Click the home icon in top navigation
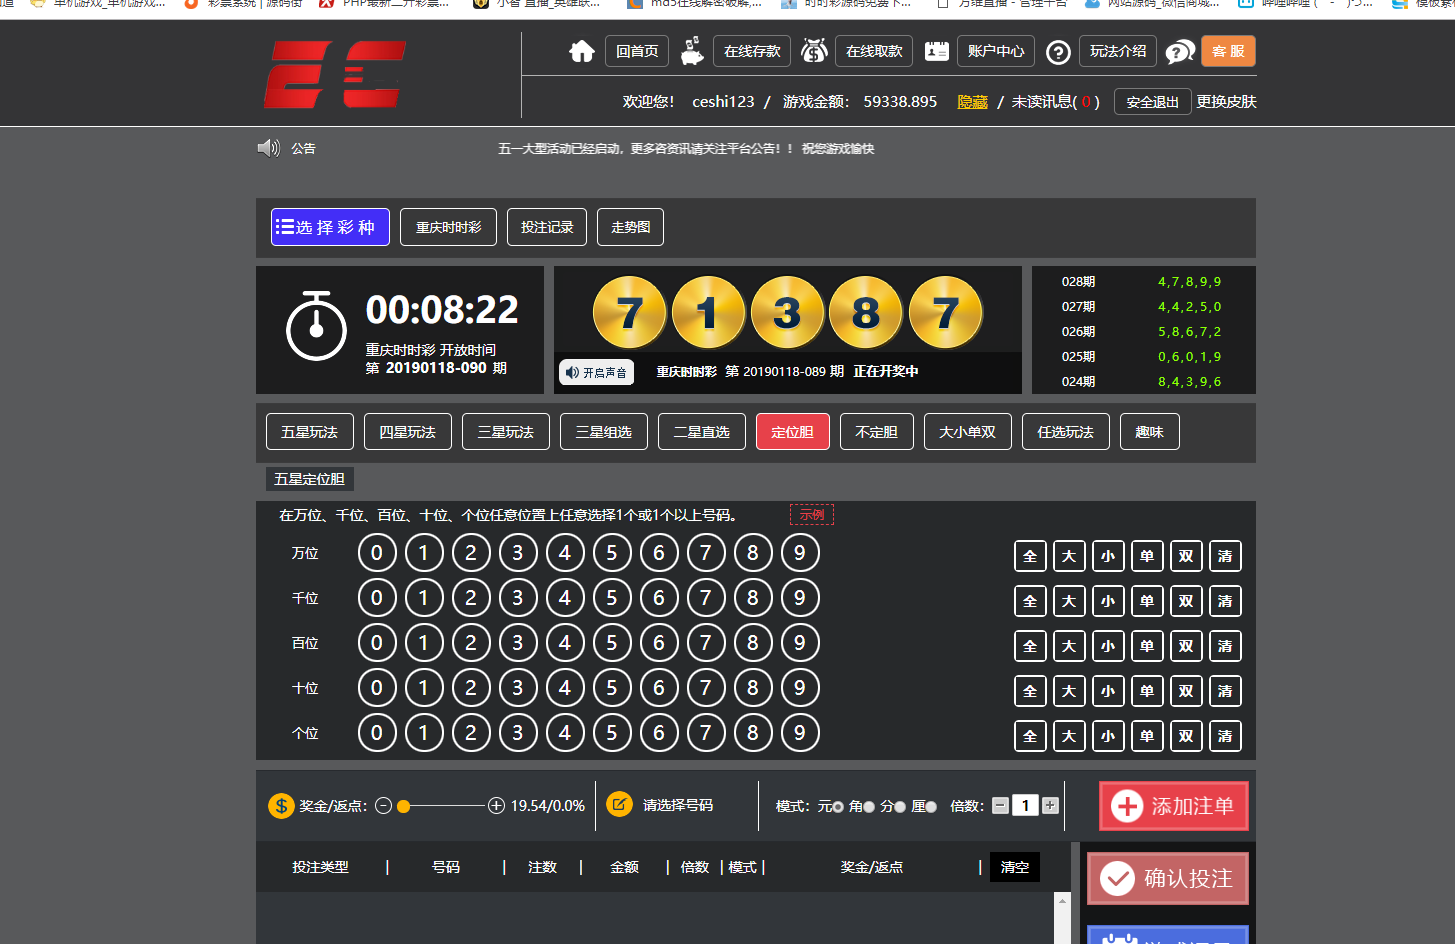Viewport: 1455px width, 944px height. point(582,51)
